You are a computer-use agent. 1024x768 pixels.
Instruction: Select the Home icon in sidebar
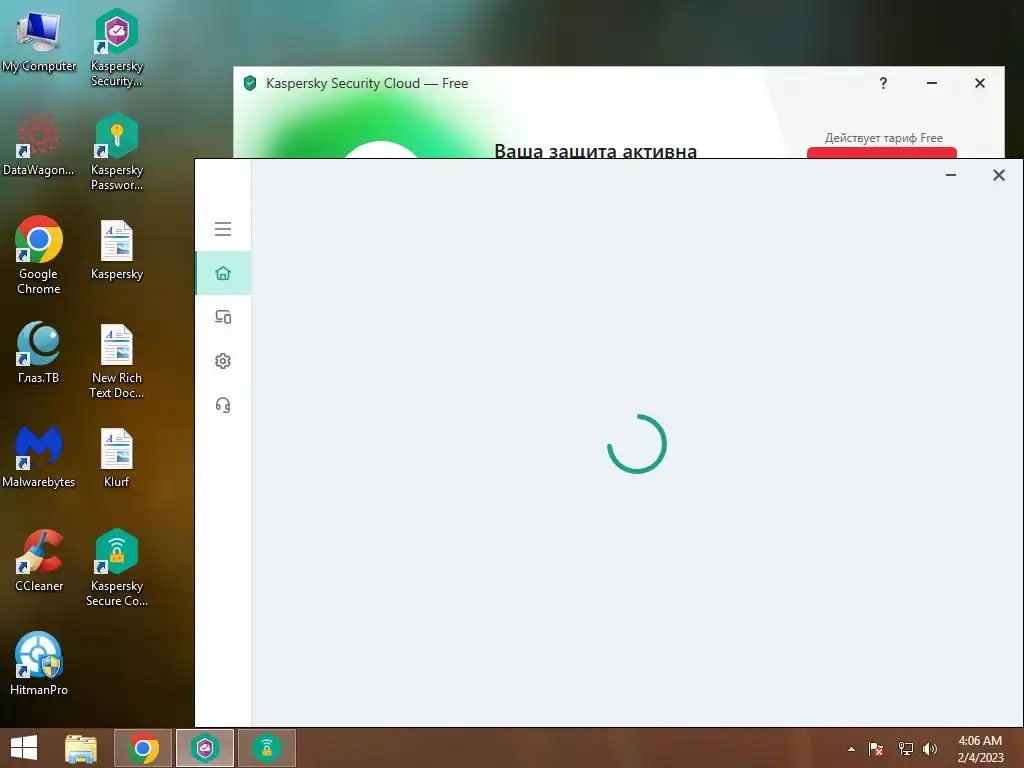click(x=223, y=273)
